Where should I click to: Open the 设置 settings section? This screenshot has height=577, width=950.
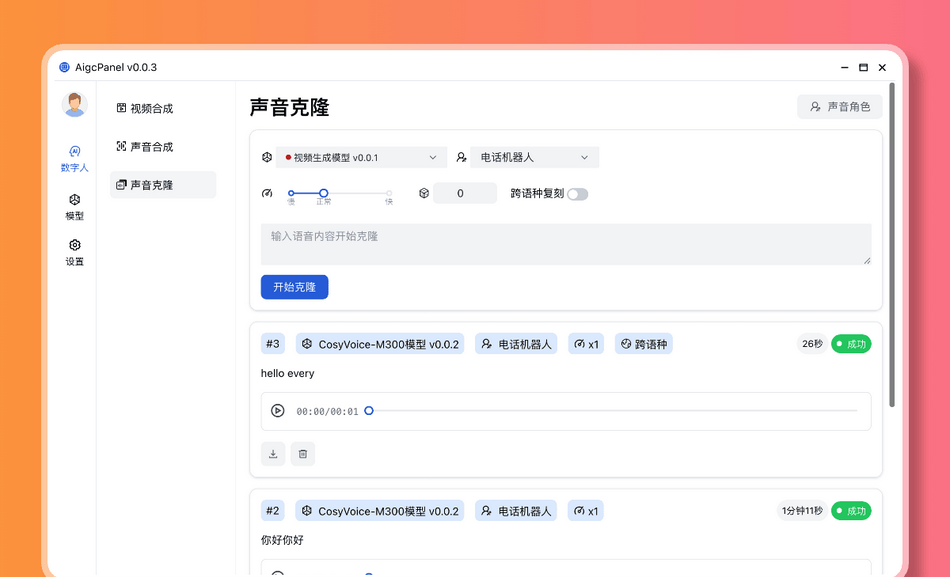pos(74,252)
